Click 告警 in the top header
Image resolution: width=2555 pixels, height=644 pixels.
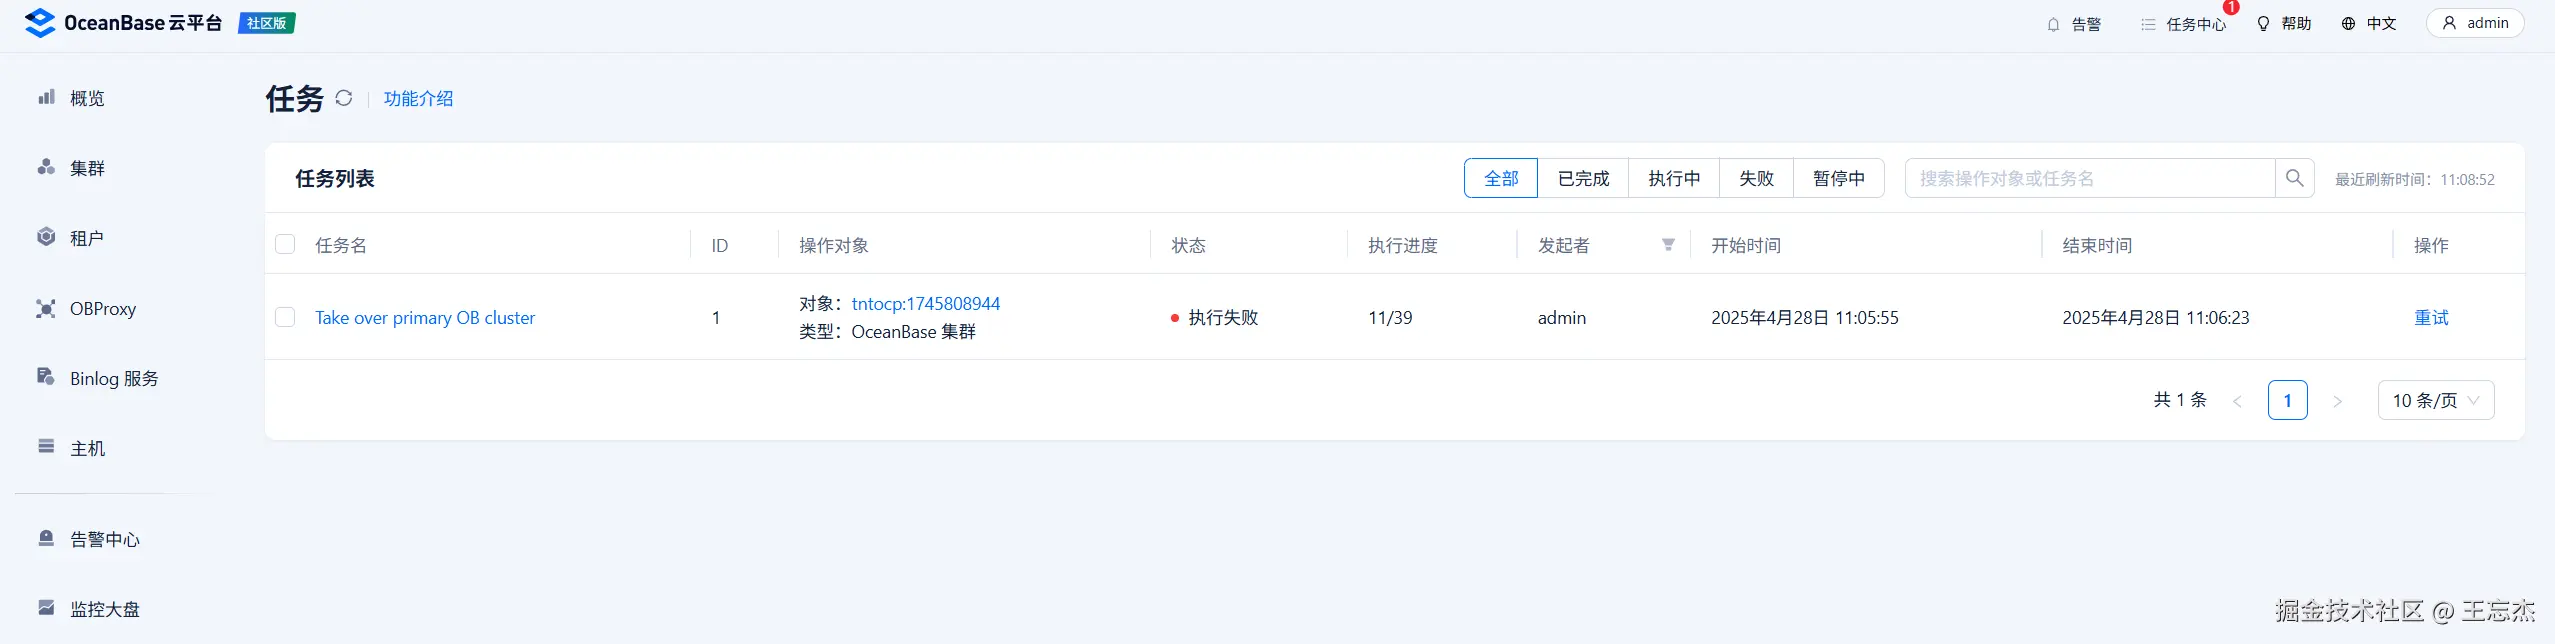tap(2086, 24)
